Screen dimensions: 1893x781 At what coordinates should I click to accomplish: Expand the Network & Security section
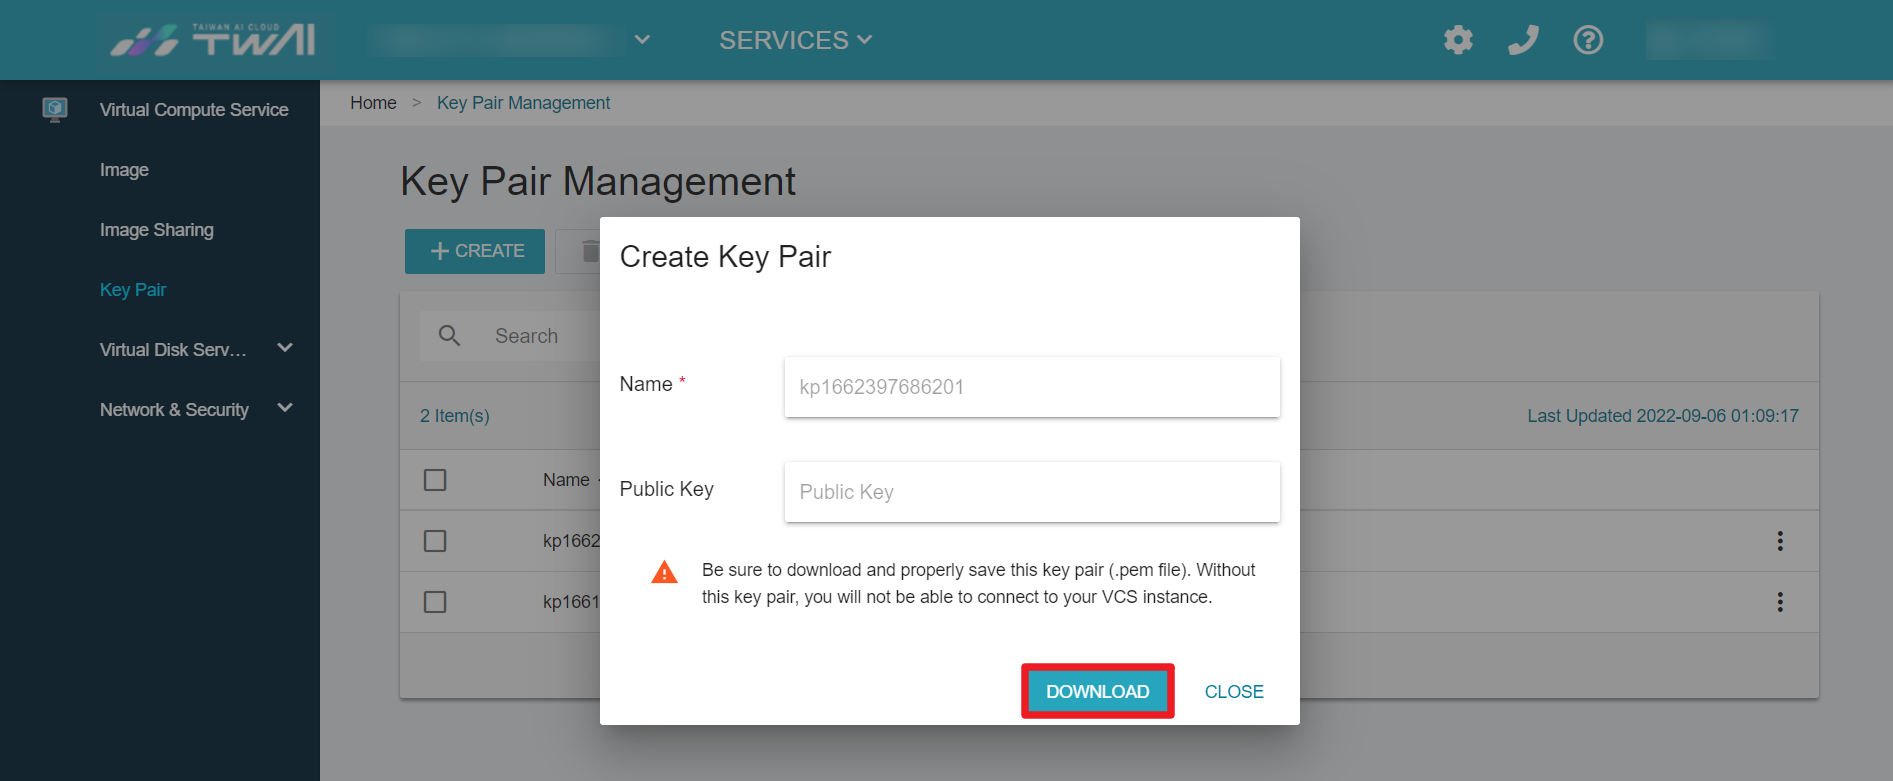(x=285, y=408)
